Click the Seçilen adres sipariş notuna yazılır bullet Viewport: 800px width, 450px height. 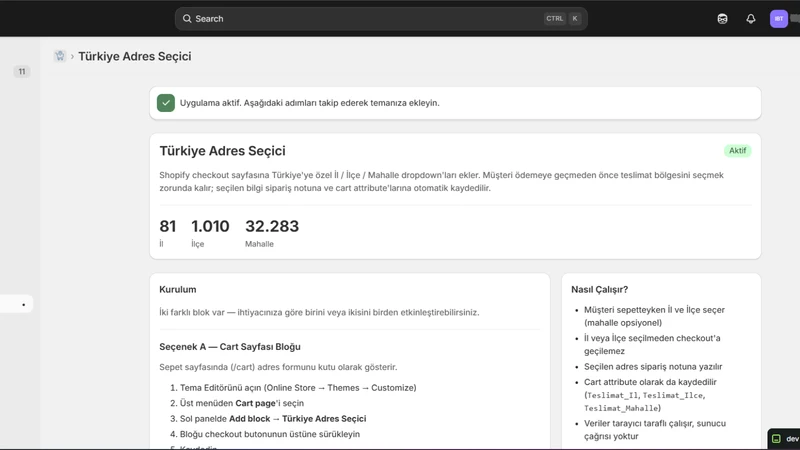pos(653,366)
